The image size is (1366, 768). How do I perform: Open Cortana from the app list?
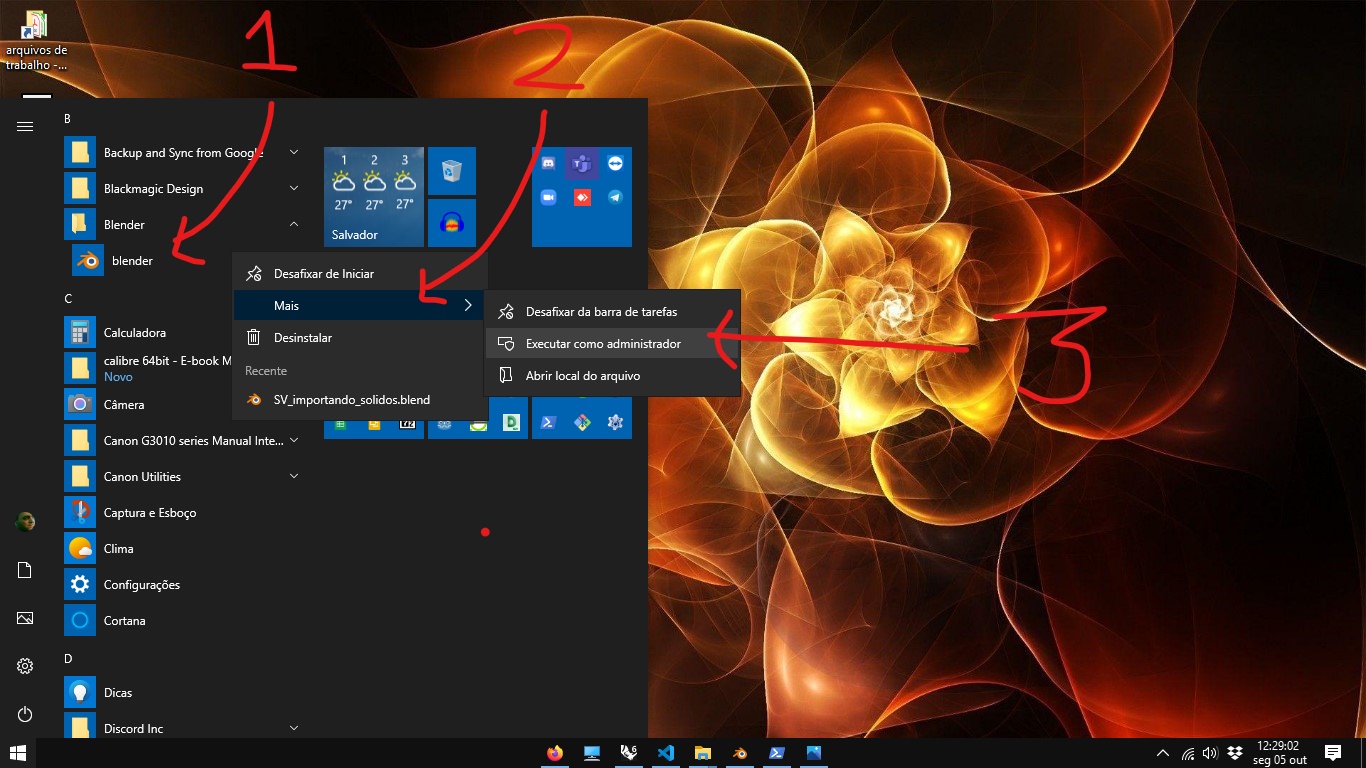coord(124,621)
